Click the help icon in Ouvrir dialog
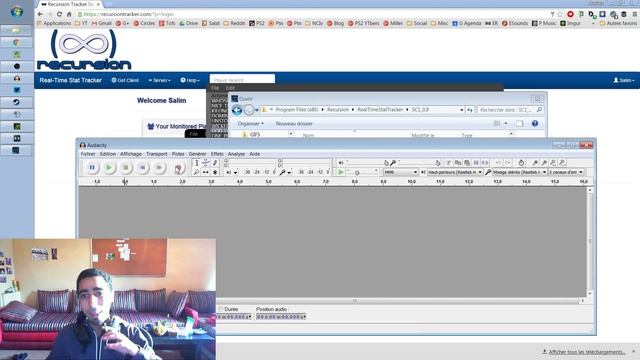This screenshot has width=640, height=360. (x=535, y=123)
